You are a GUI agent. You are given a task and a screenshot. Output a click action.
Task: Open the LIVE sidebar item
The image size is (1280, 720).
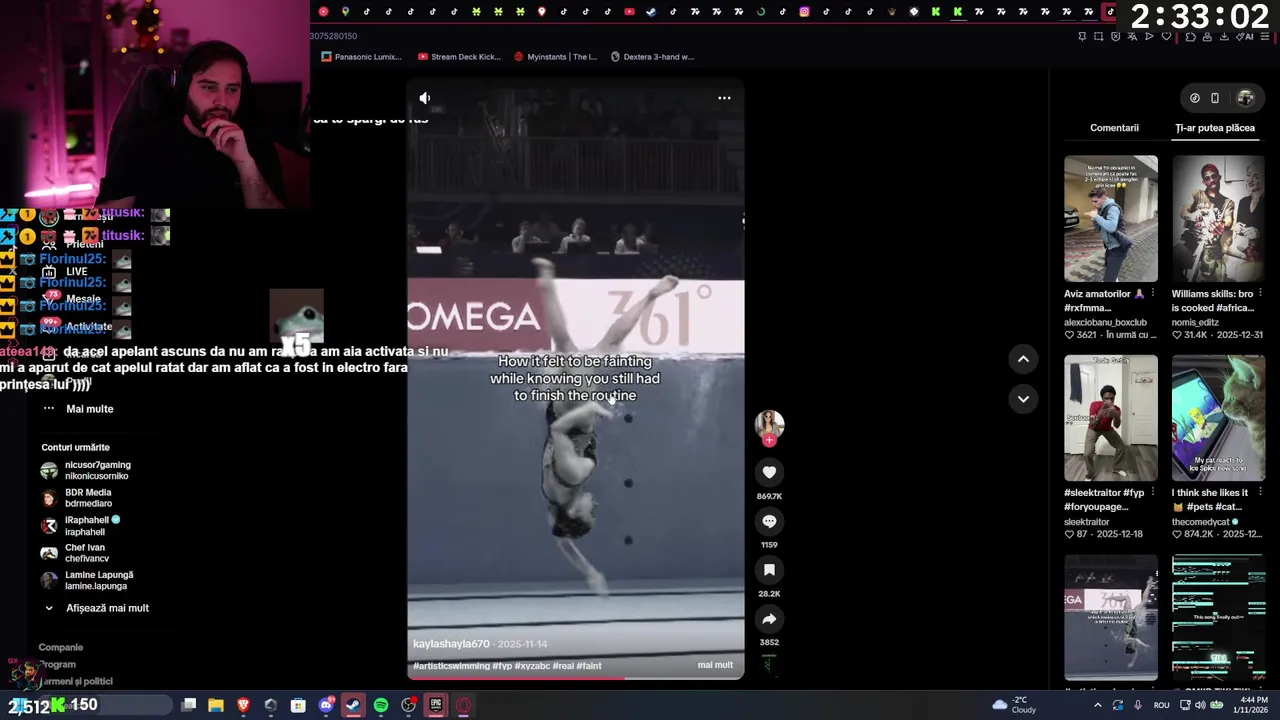point(67,272)
